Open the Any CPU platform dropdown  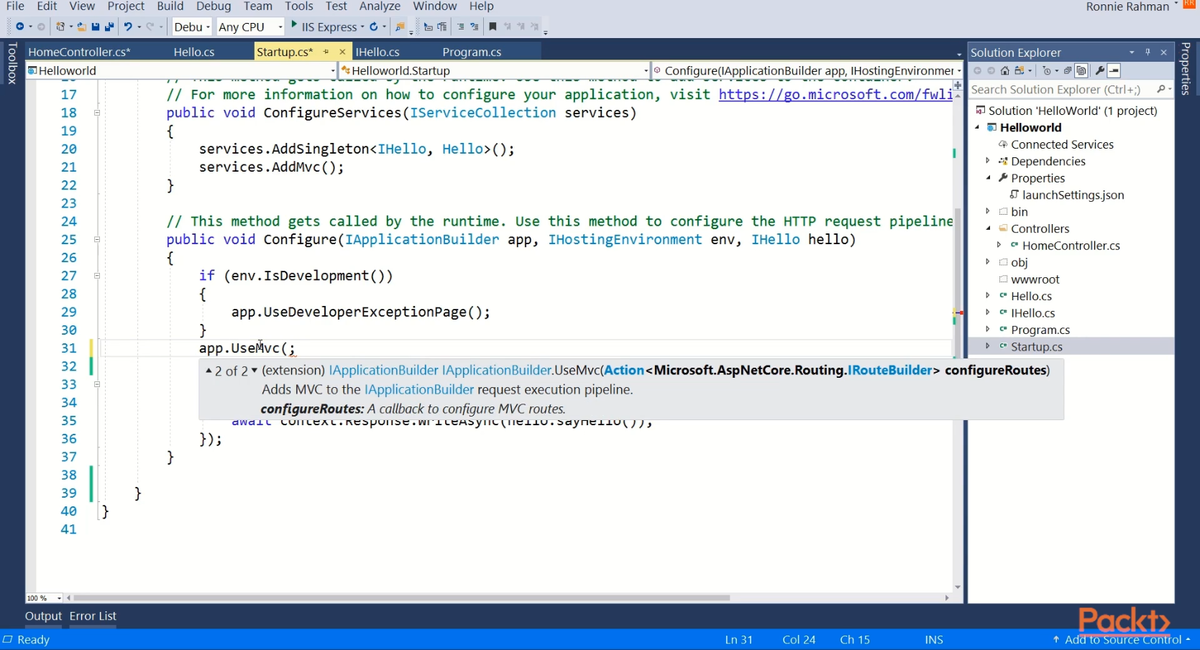click(x=250, y=27)
